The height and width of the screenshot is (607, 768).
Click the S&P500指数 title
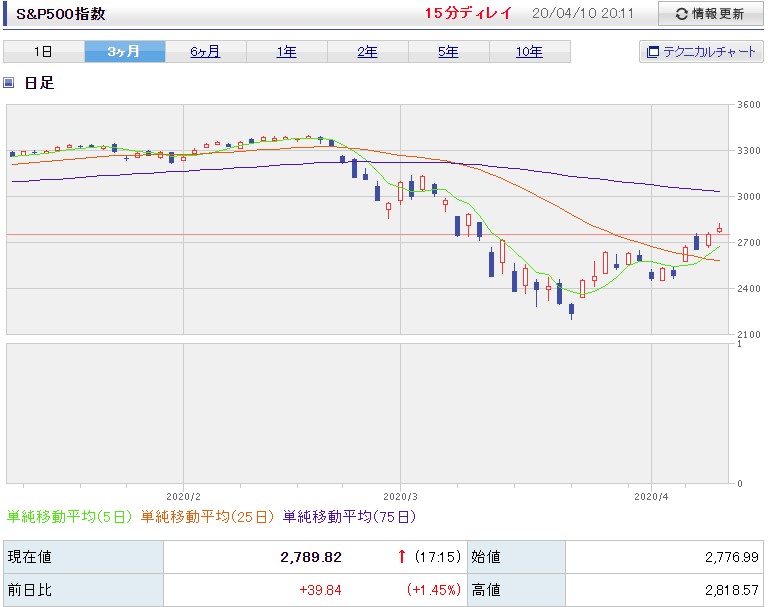coord(61,14)
